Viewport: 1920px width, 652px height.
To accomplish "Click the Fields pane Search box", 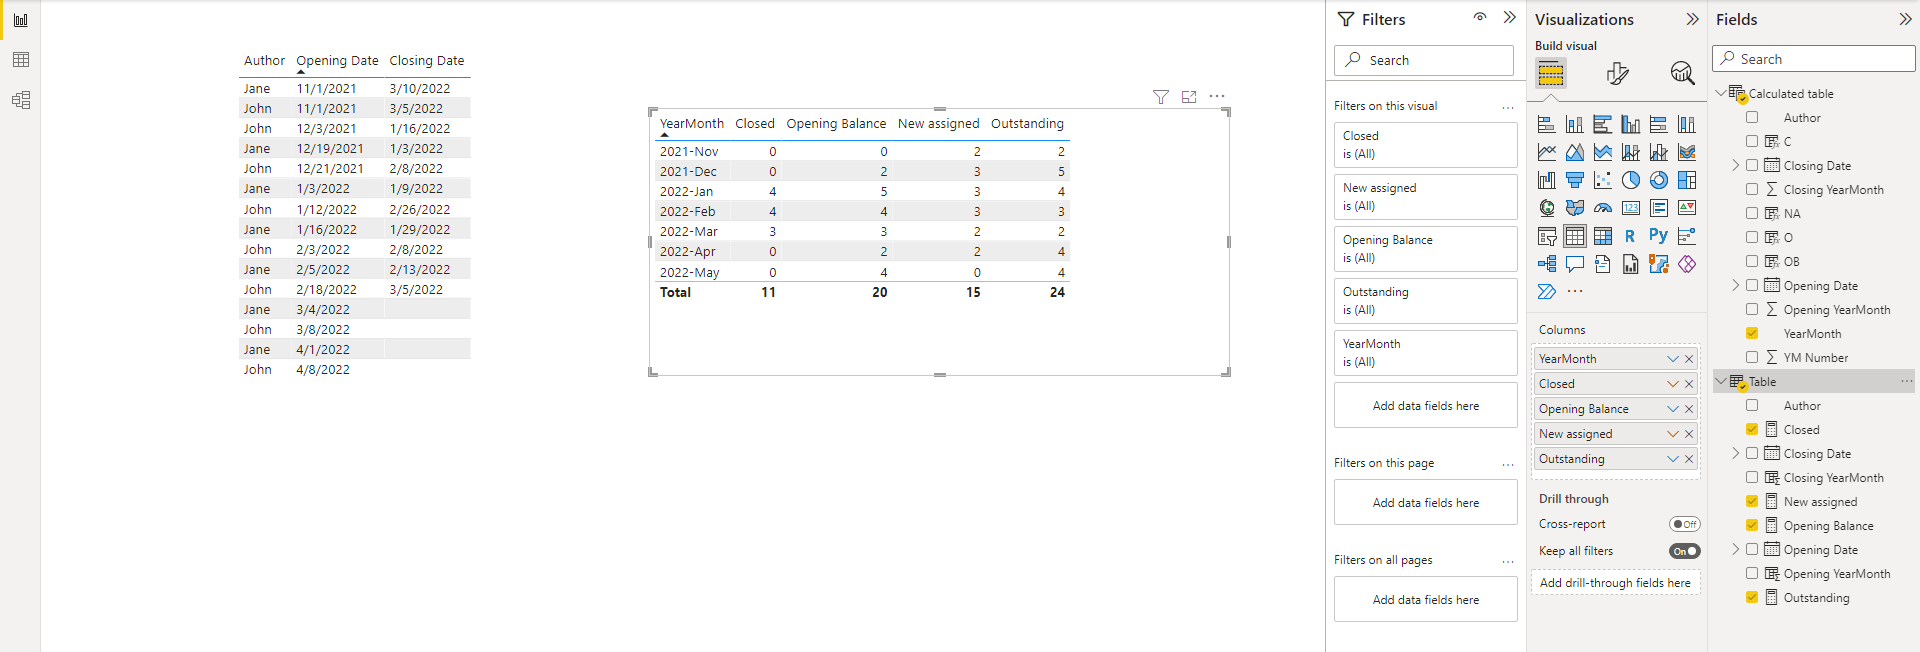I will point(1813,59).
